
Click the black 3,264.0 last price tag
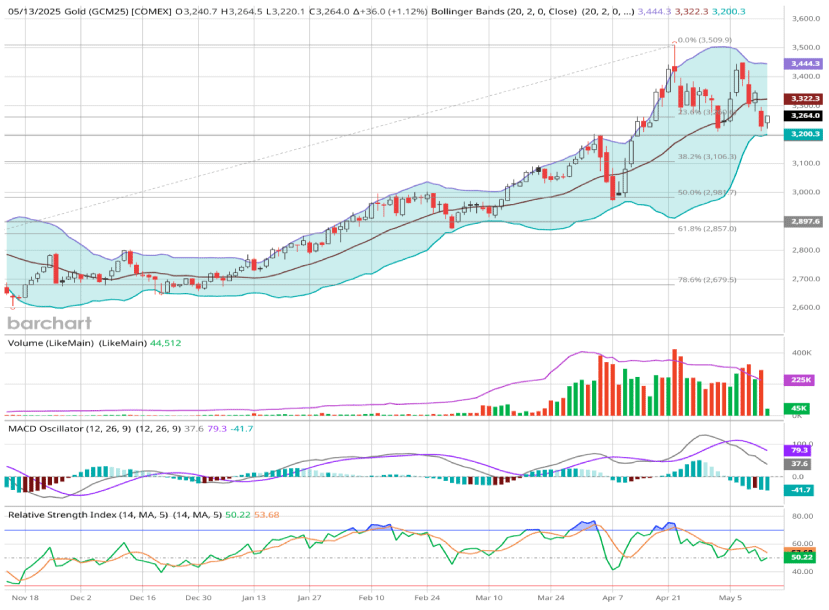point(804,116)
